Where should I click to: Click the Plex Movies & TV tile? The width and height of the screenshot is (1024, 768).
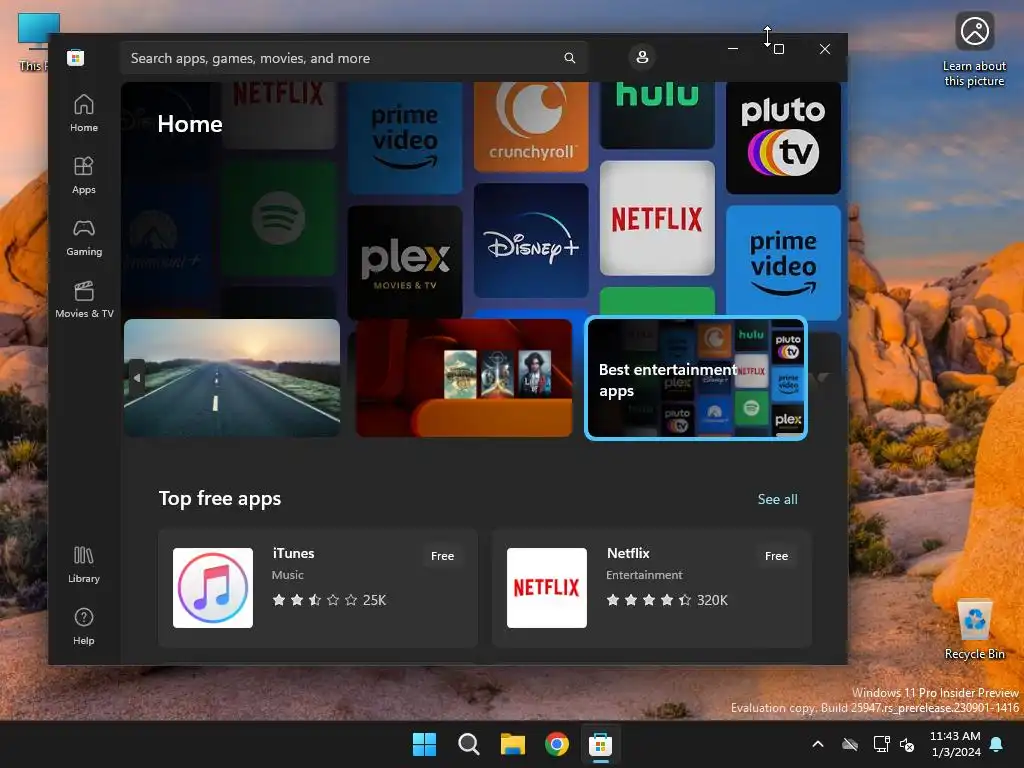[405, 262]
